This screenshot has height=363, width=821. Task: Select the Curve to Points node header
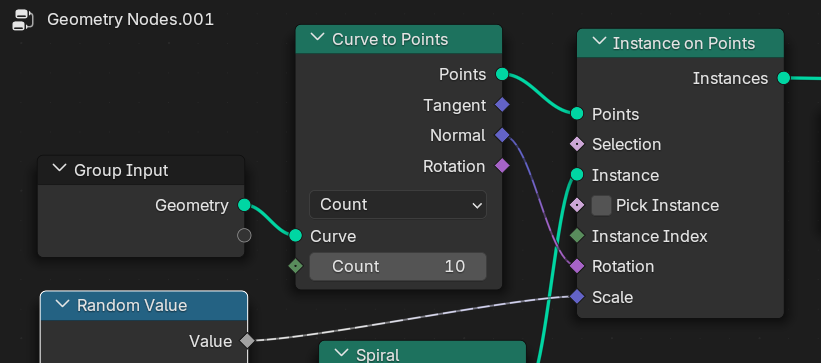[x=398, y=39]
